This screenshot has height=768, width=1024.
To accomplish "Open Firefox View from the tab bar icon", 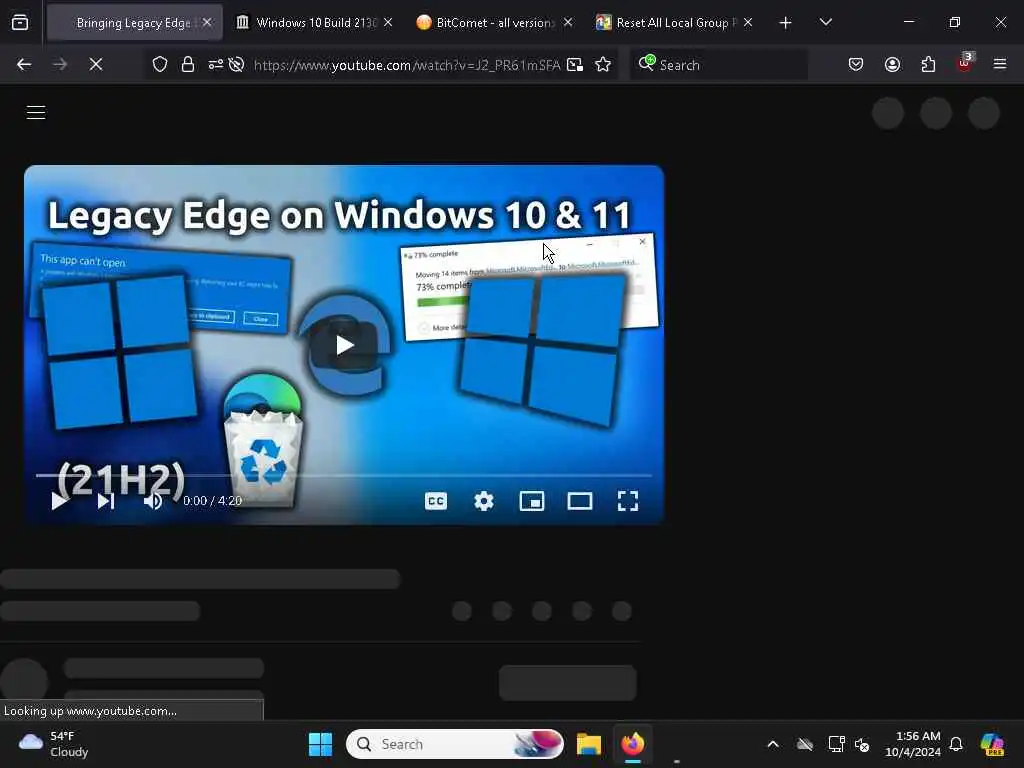I will pos(20,23).
